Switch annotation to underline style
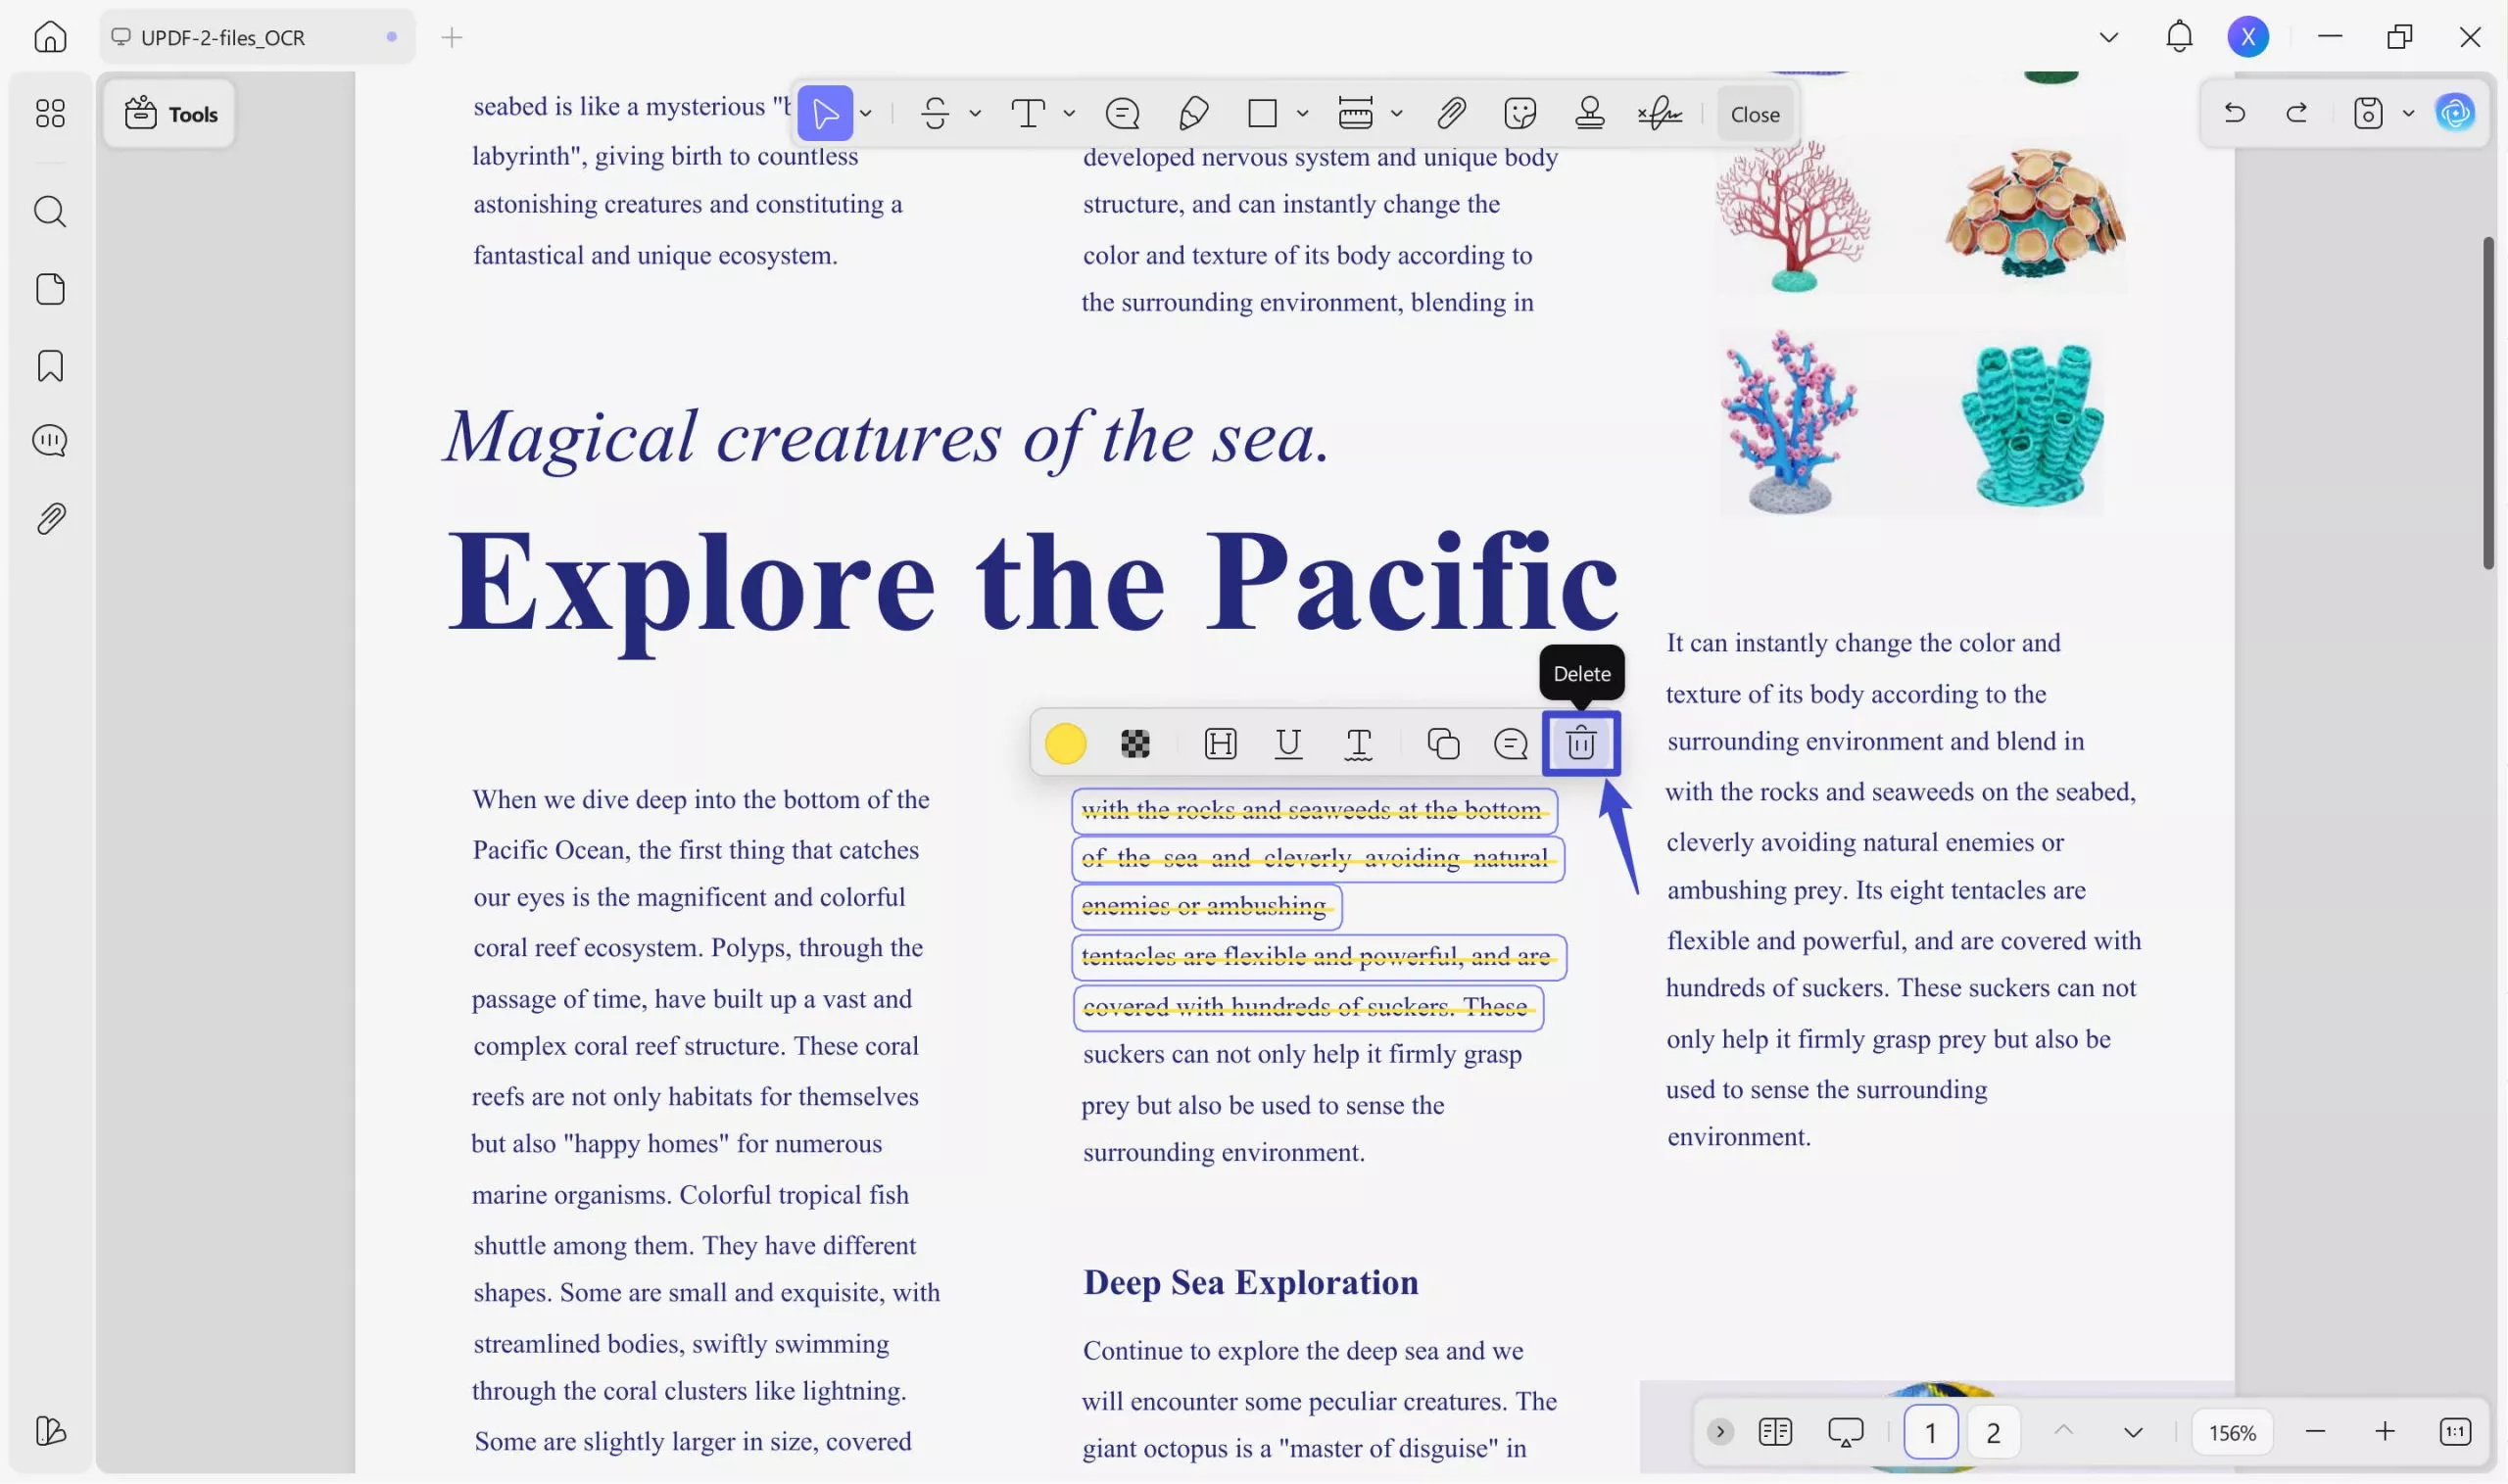The width and height of the screenshot is (2508, 1484). coord(1288,743)
